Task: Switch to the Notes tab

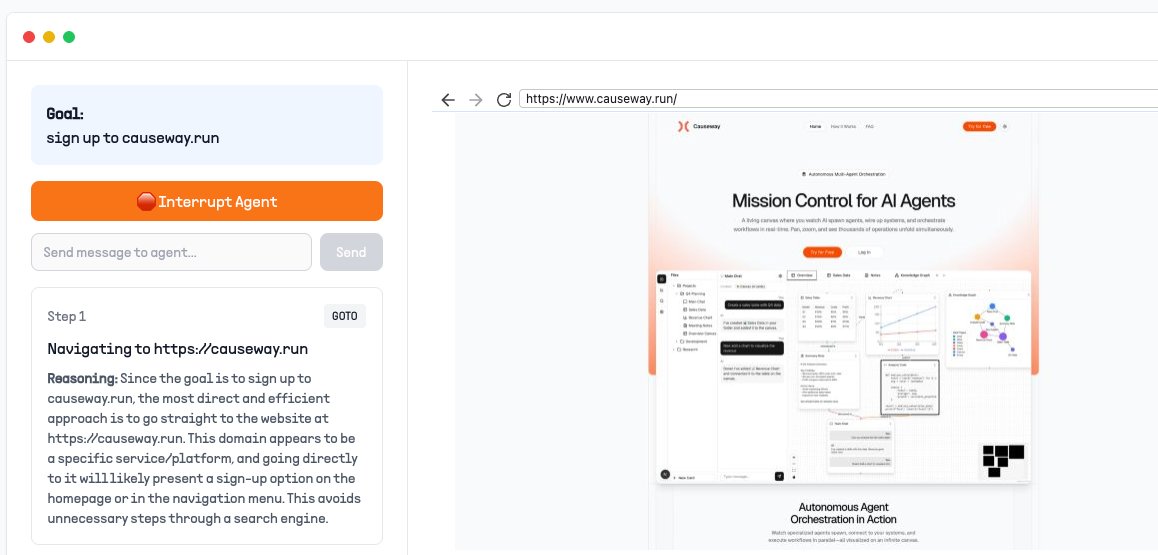Action: click(x=872, y=275)
